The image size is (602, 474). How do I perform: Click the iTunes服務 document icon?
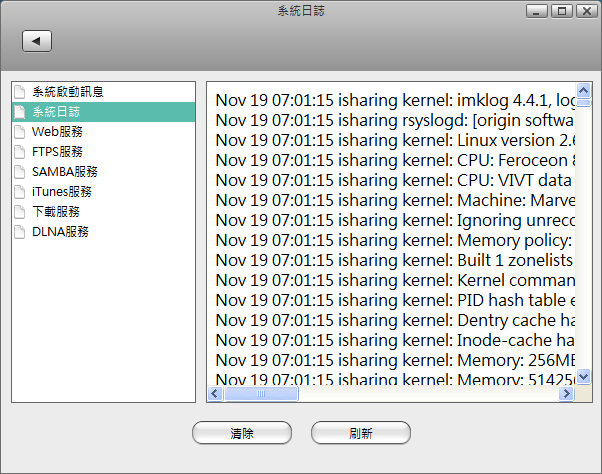coord(20,192)
